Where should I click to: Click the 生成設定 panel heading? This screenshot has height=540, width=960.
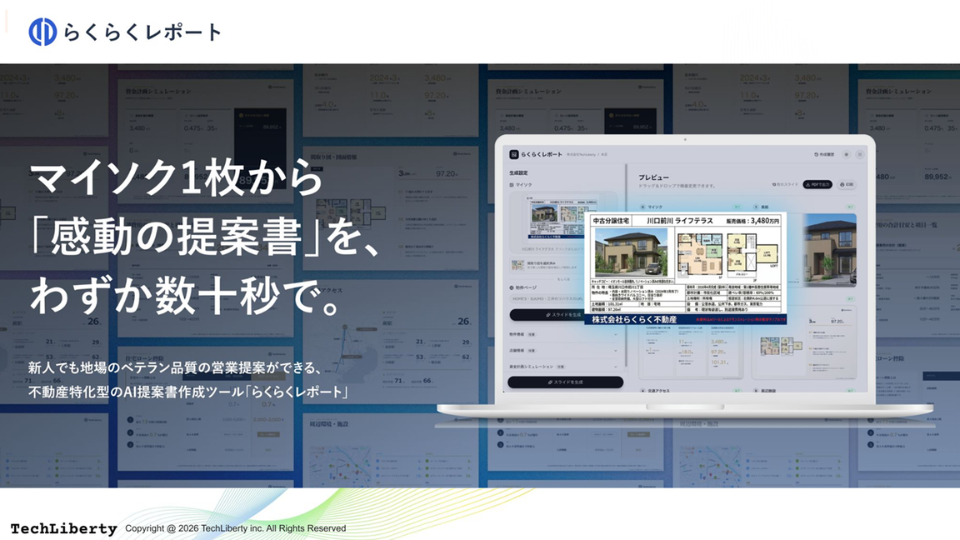pyautogui.click(x=519, y=173)
